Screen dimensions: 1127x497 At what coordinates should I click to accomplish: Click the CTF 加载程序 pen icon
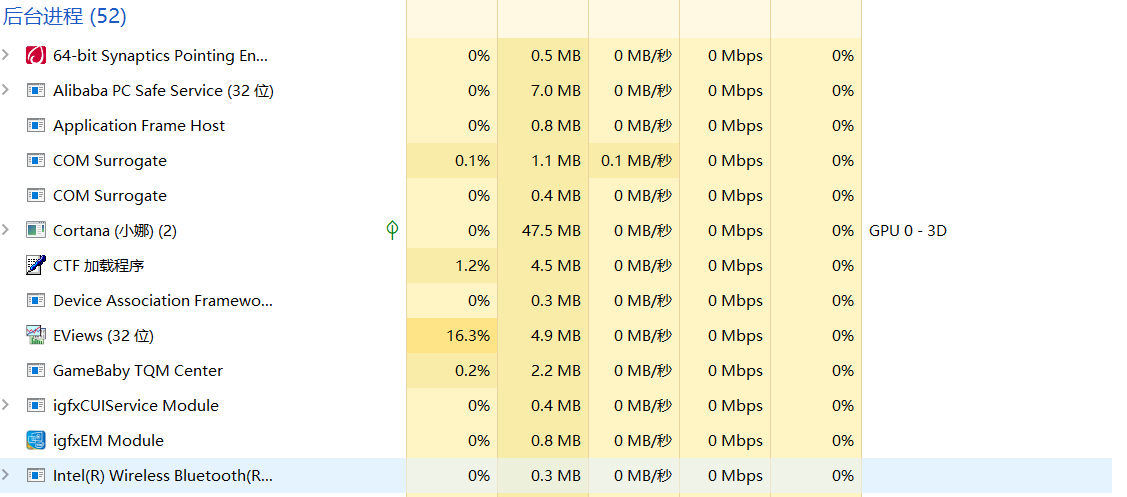[x=36, y=266]
